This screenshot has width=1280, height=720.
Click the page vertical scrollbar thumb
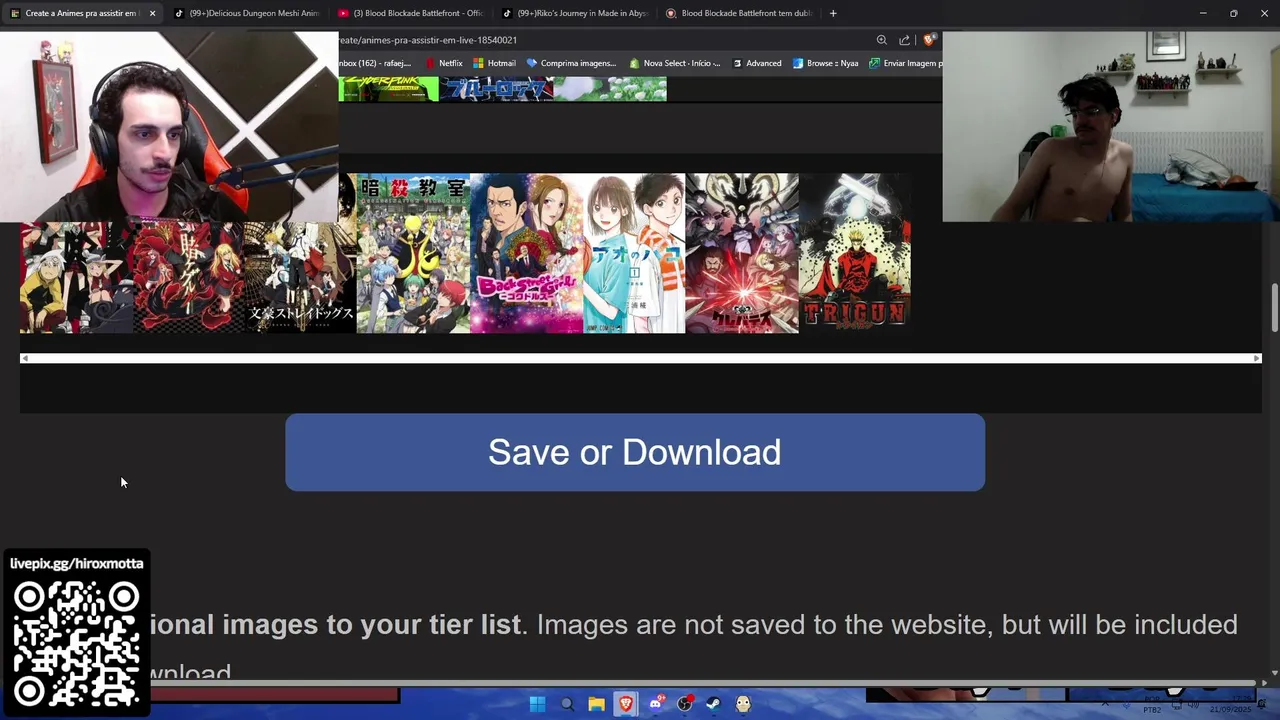[1274, 308]
